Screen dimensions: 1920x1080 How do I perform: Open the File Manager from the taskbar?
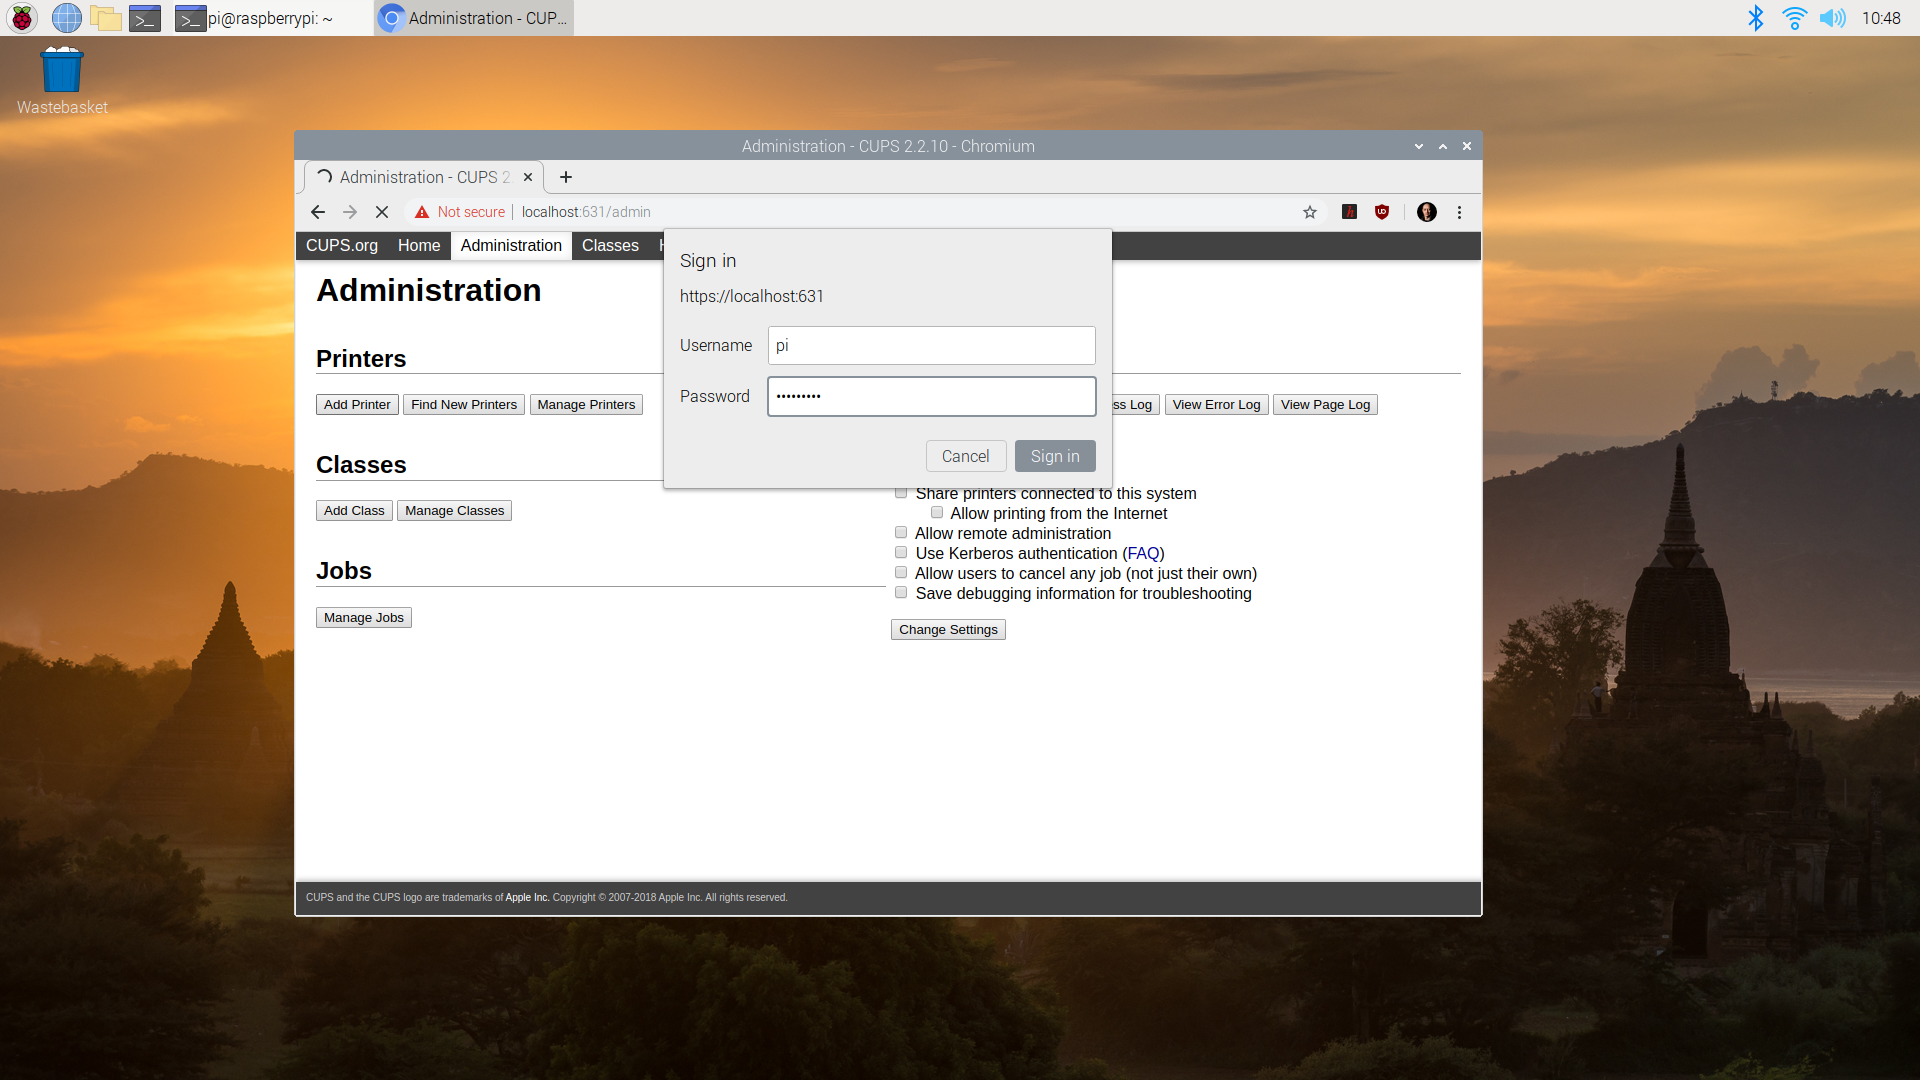105,17
